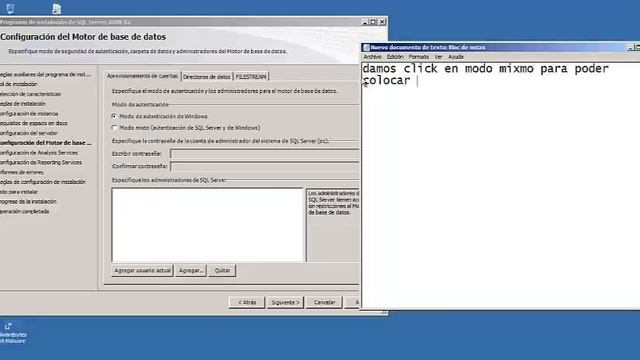Switch to Aprovisionamiento de cuentas tab
The image size is (640, 360).
tap(142, 76)
